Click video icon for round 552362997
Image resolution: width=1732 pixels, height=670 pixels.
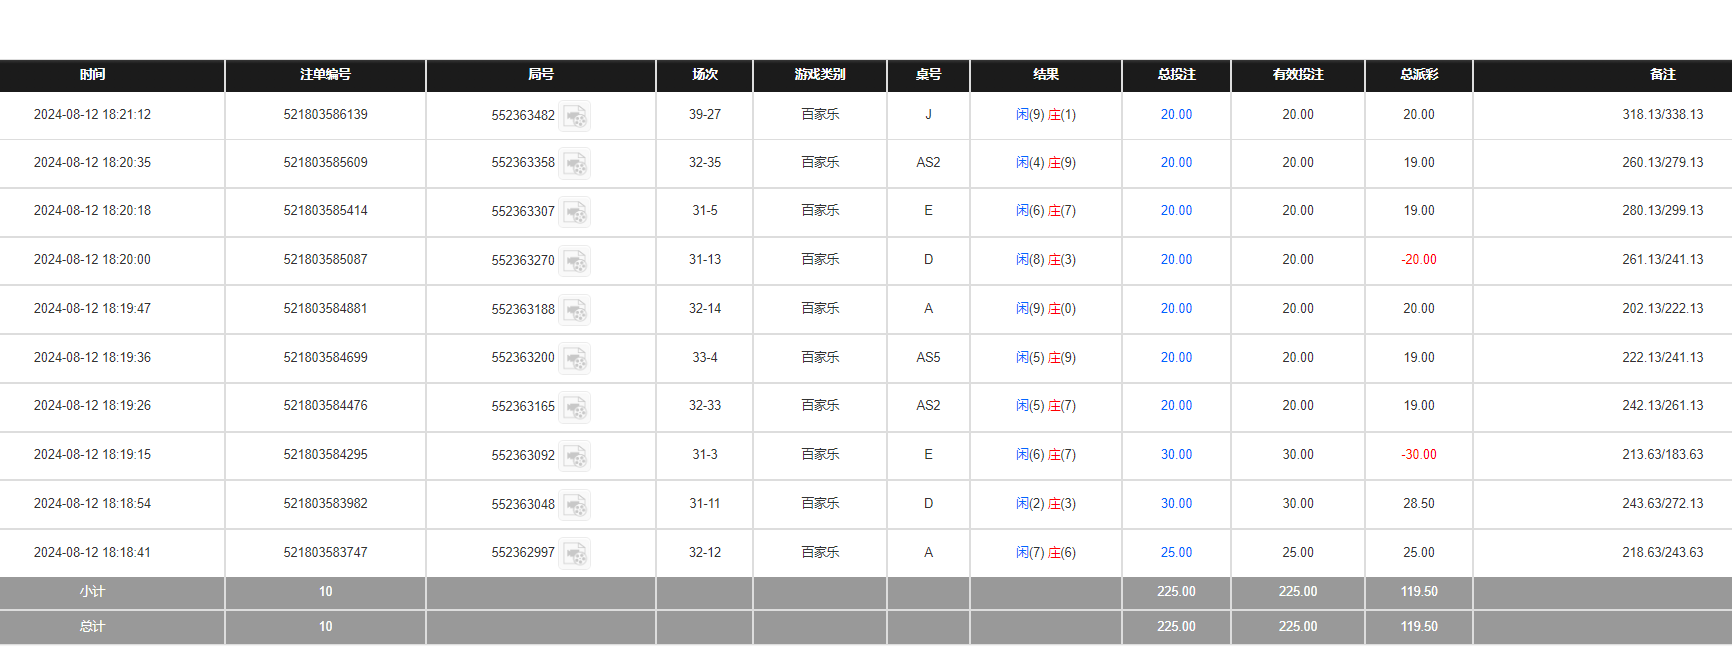(x=575, y=553)
